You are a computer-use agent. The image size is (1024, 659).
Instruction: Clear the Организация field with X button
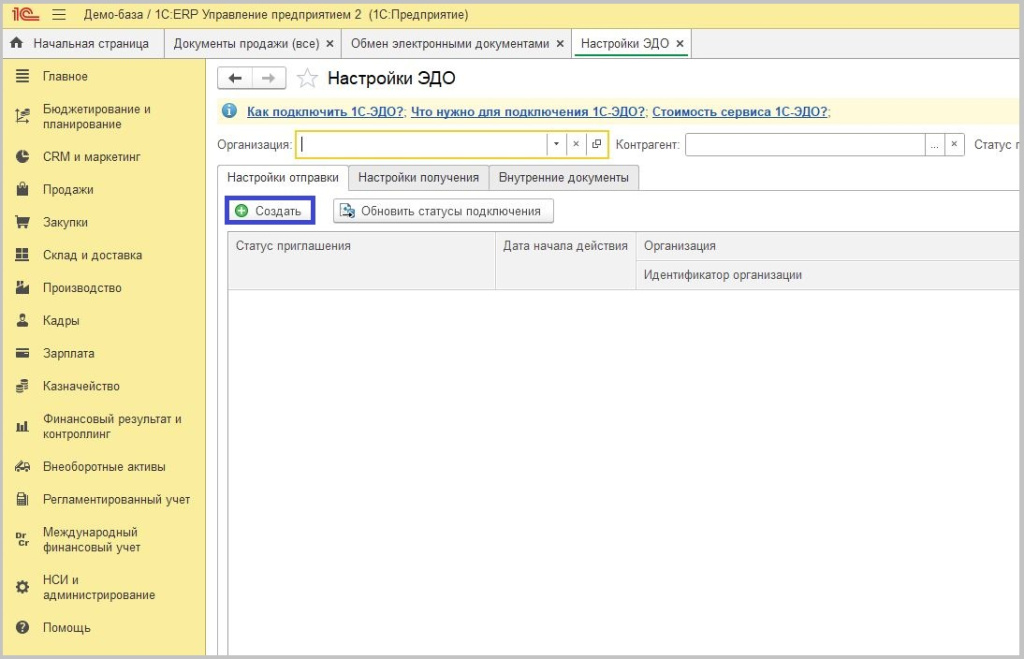[576, 145]
